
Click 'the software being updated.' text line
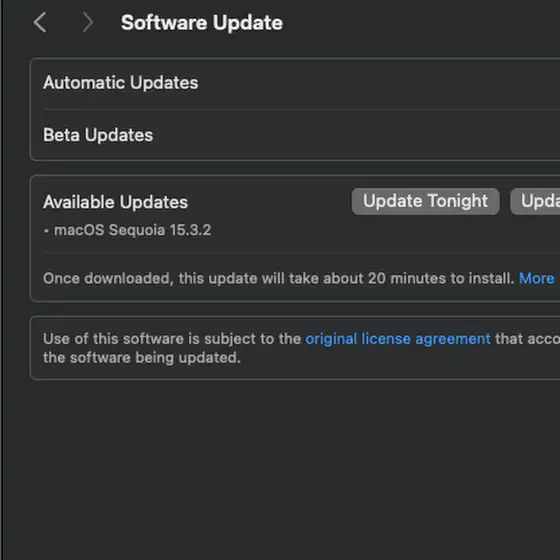(142, 358)
